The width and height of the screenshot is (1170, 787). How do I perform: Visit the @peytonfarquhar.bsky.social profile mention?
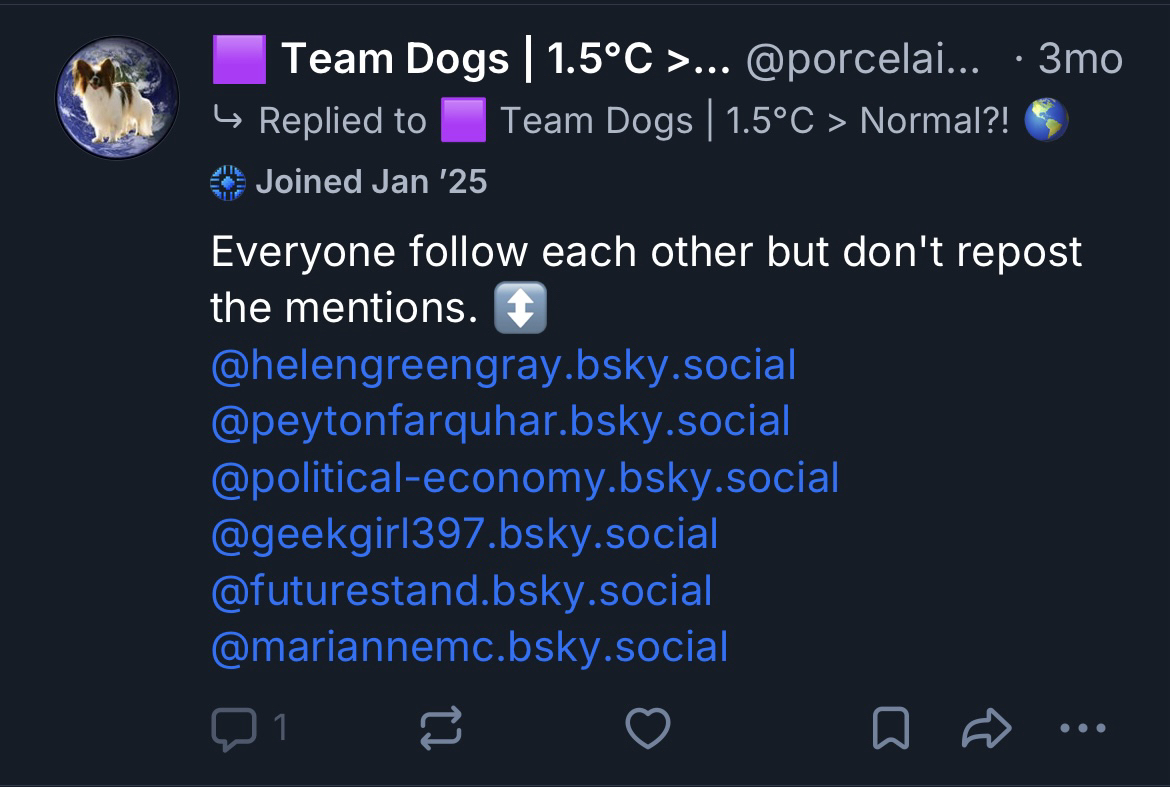500,421
